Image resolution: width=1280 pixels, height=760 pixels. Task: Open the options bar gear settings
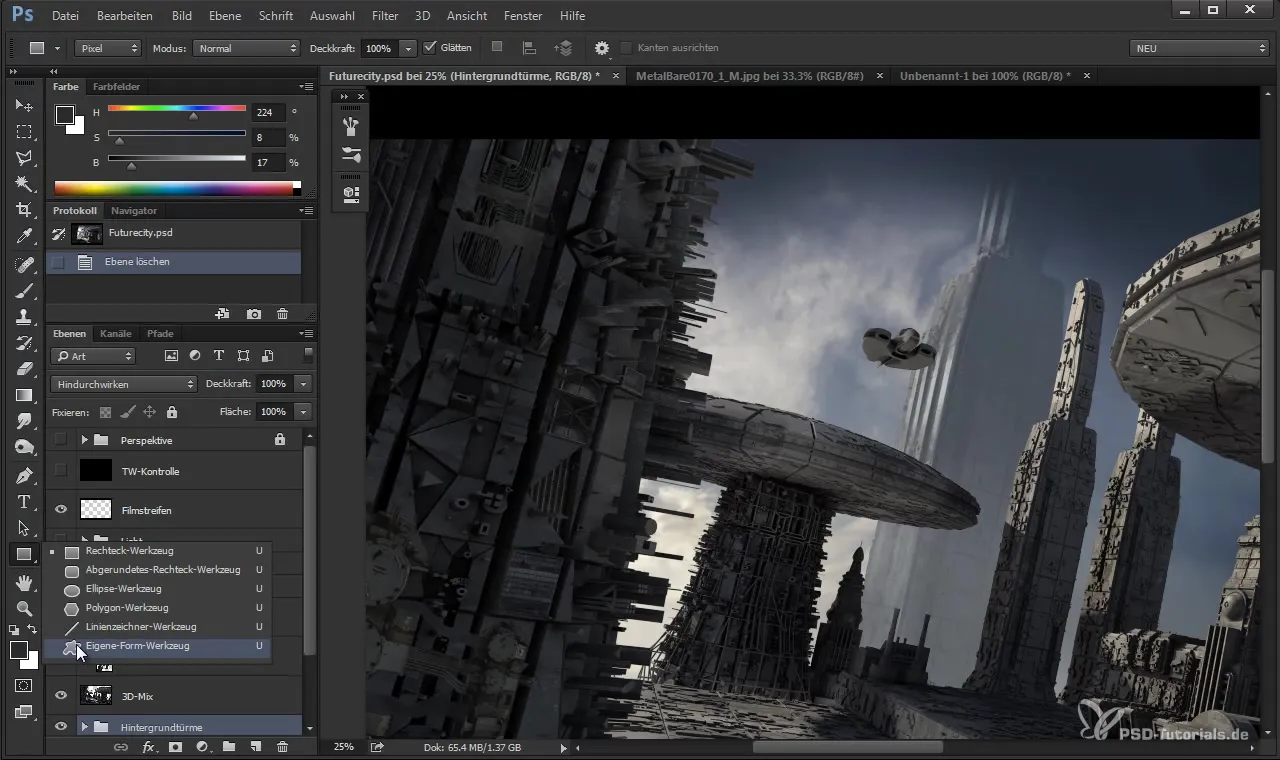pyautogui.click(x=602, y=48)
